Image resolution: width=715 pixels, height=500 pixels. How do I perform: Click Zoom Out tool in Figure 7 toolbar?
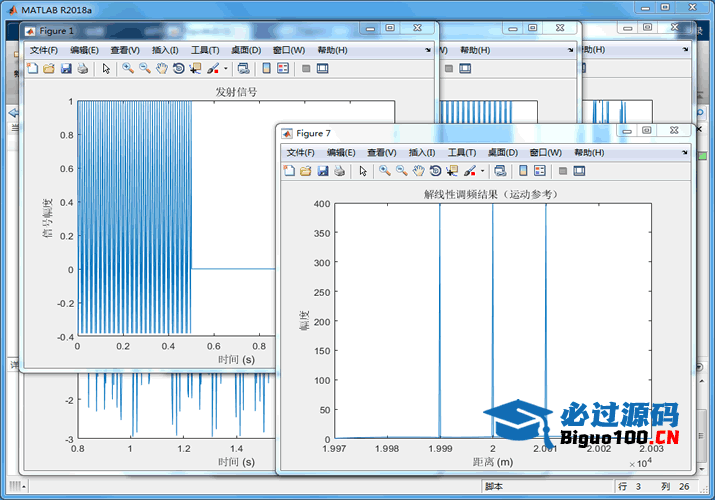click(401, 171)
